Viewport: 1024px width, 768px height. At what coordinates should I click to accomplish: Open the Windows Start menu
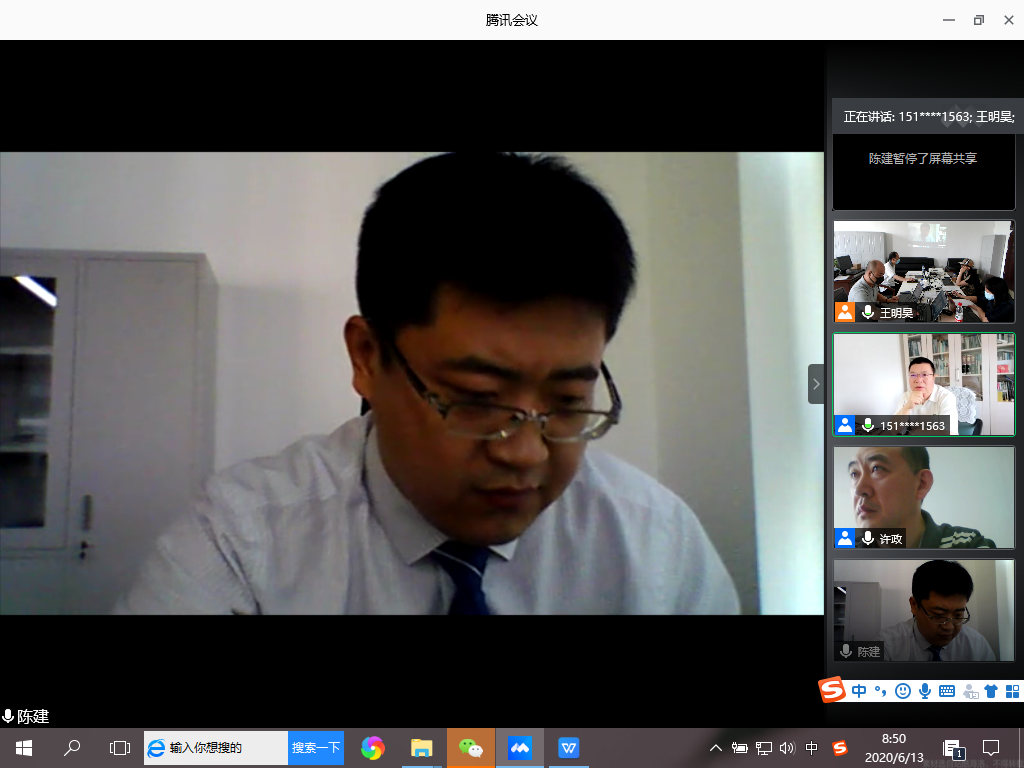(24, 748)
